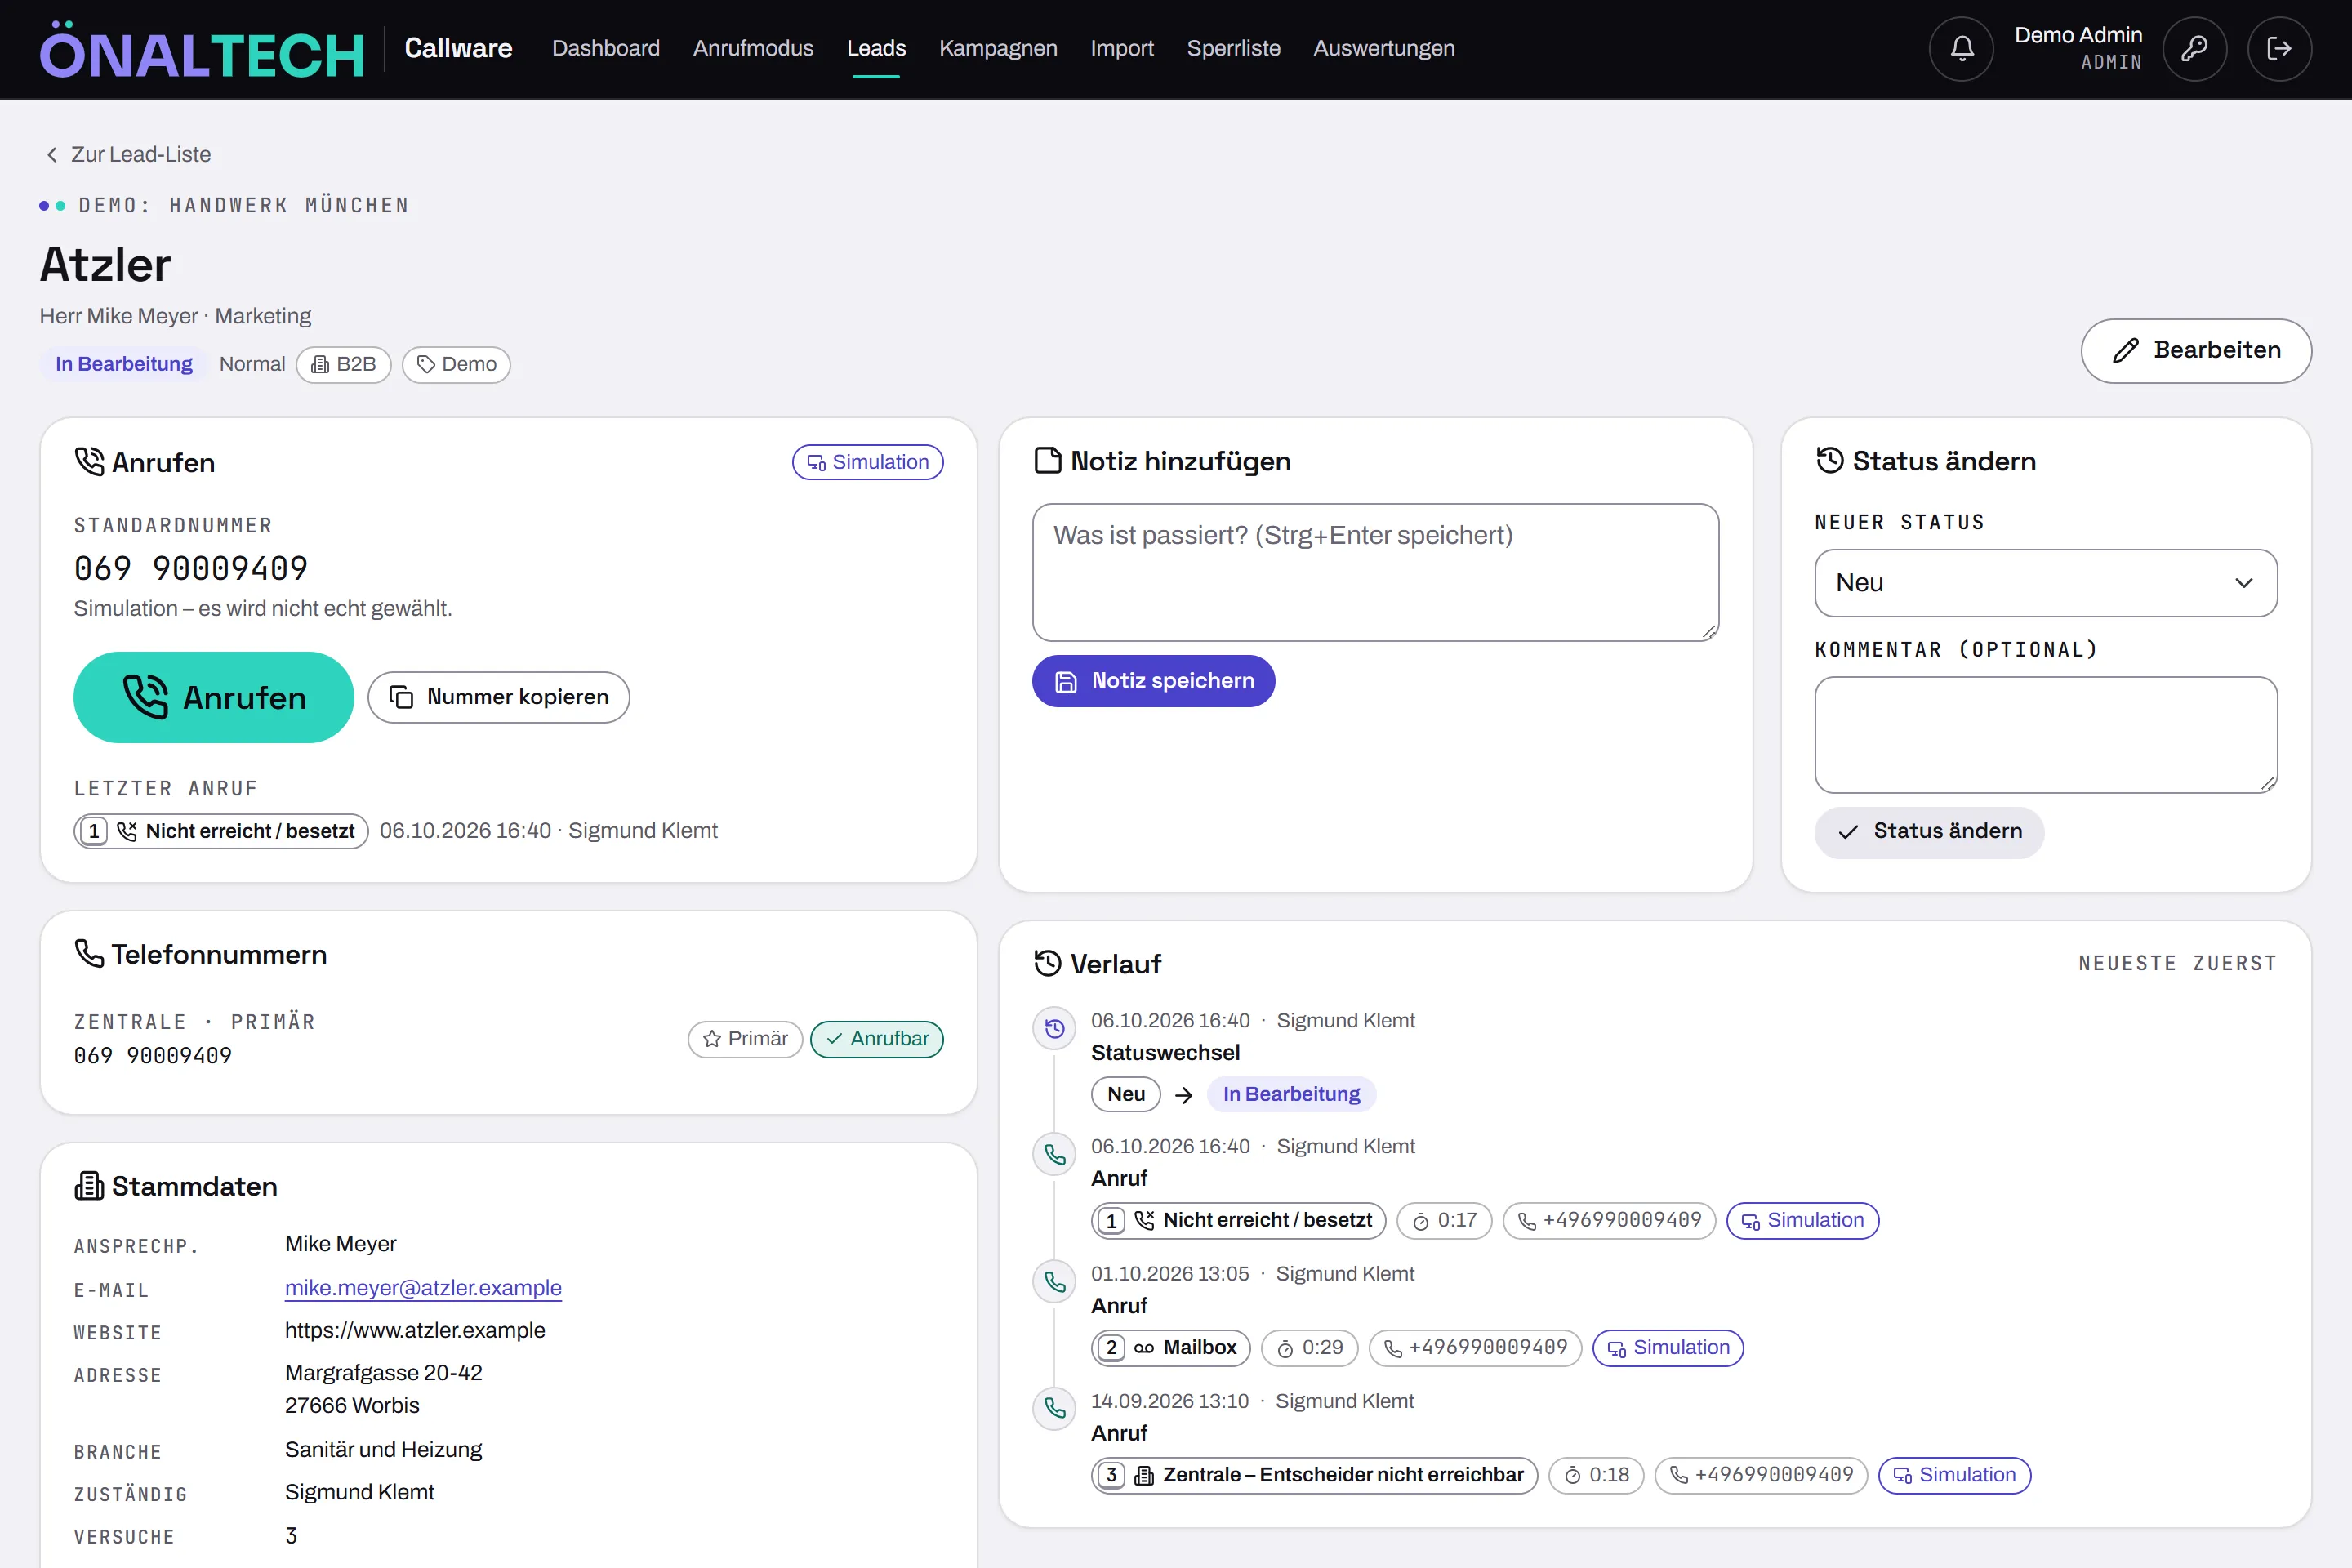Click phone icon of 14.09.2026 Anruf entry
This screenshot has height=1568, width=2352.
[x=1054, y=1409]
